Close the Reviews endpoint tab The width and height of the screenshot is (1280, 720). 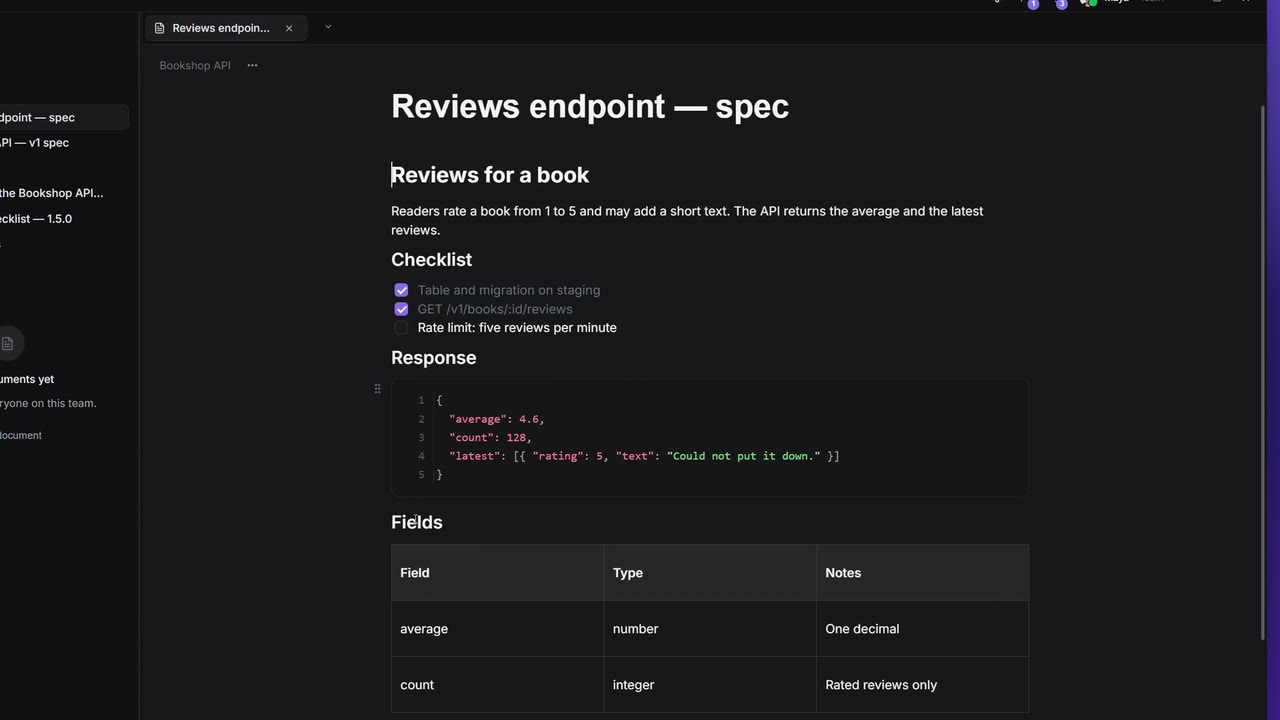pos(289,28)
